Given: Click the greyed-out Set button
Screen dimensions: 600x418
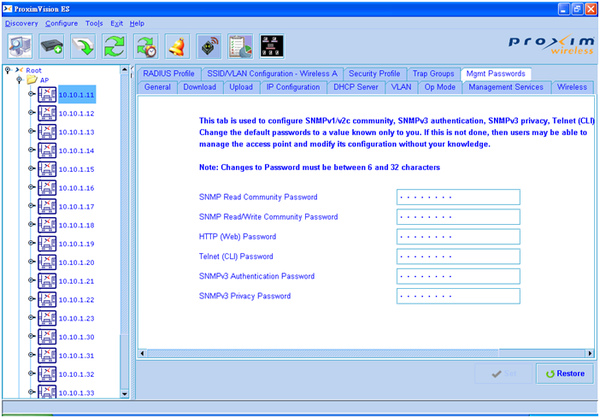Looking at the screenshot, I should 504,374.
